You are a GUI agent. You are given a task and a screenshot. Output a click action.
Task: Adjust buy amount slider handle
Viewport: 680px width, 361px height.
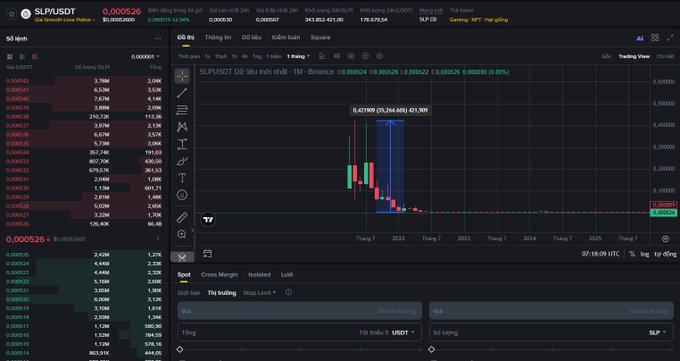(180, 349)
